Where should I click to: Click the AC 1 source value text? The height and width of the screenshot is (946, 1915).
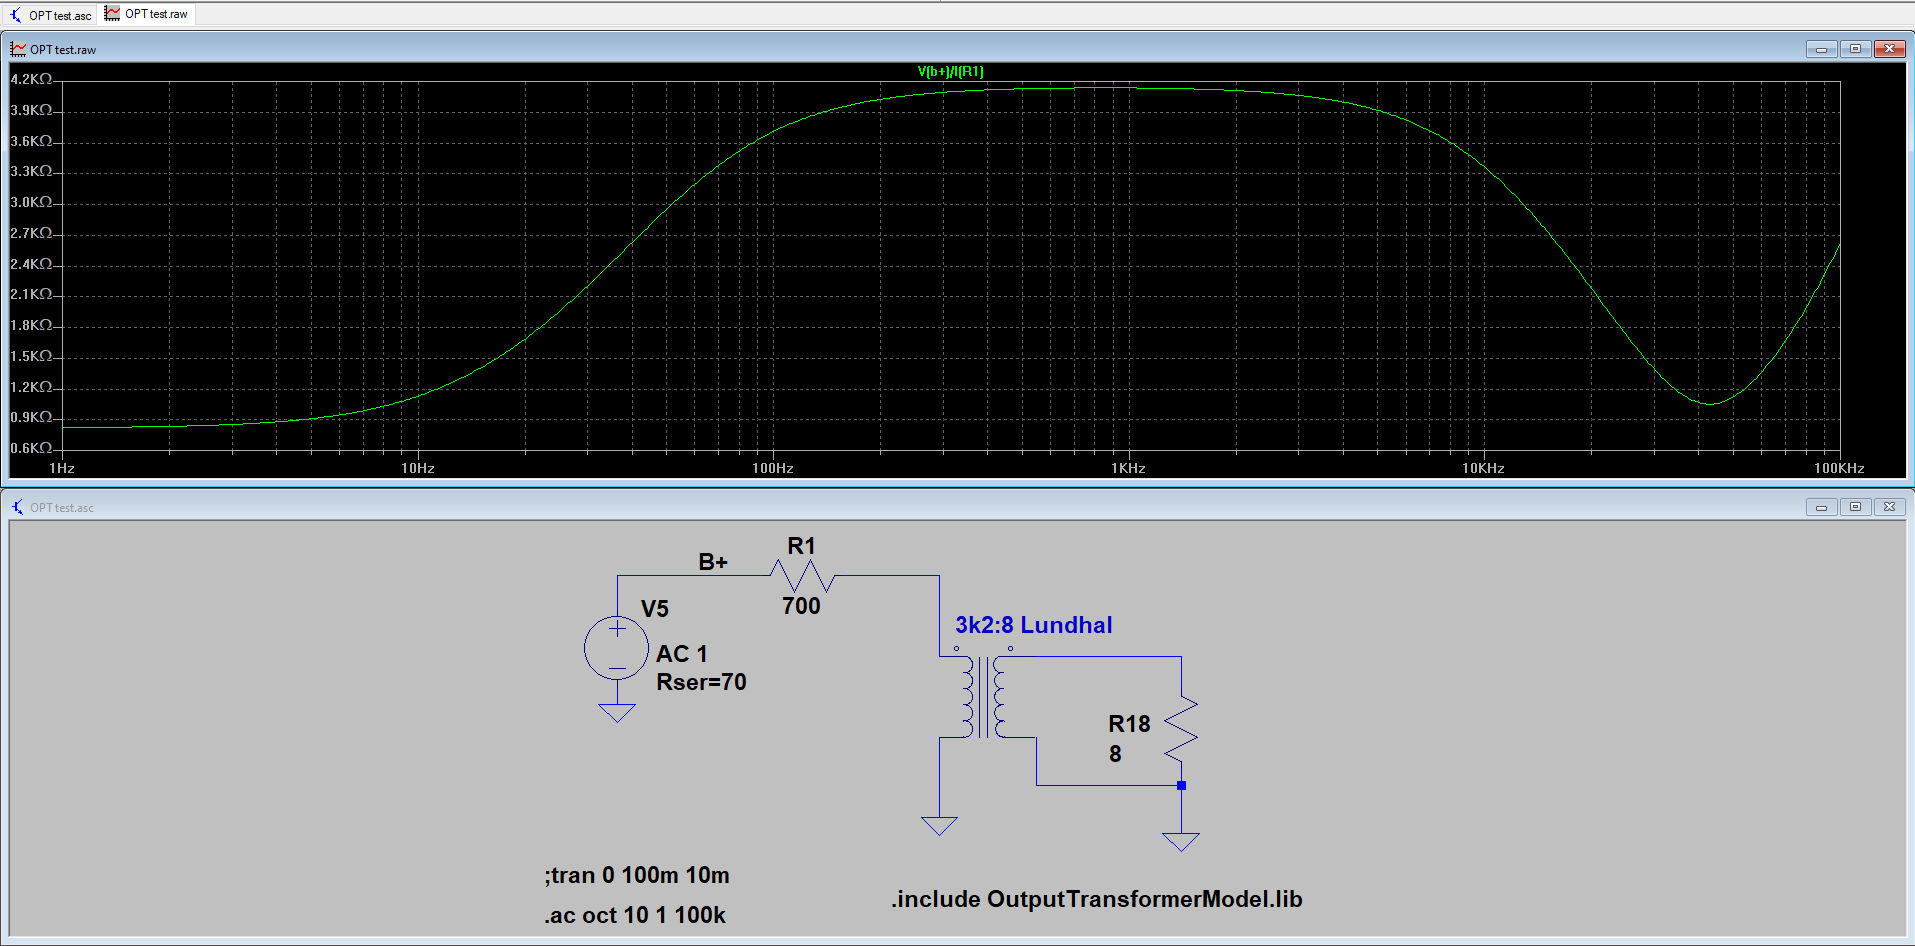(x=682, y=654)
